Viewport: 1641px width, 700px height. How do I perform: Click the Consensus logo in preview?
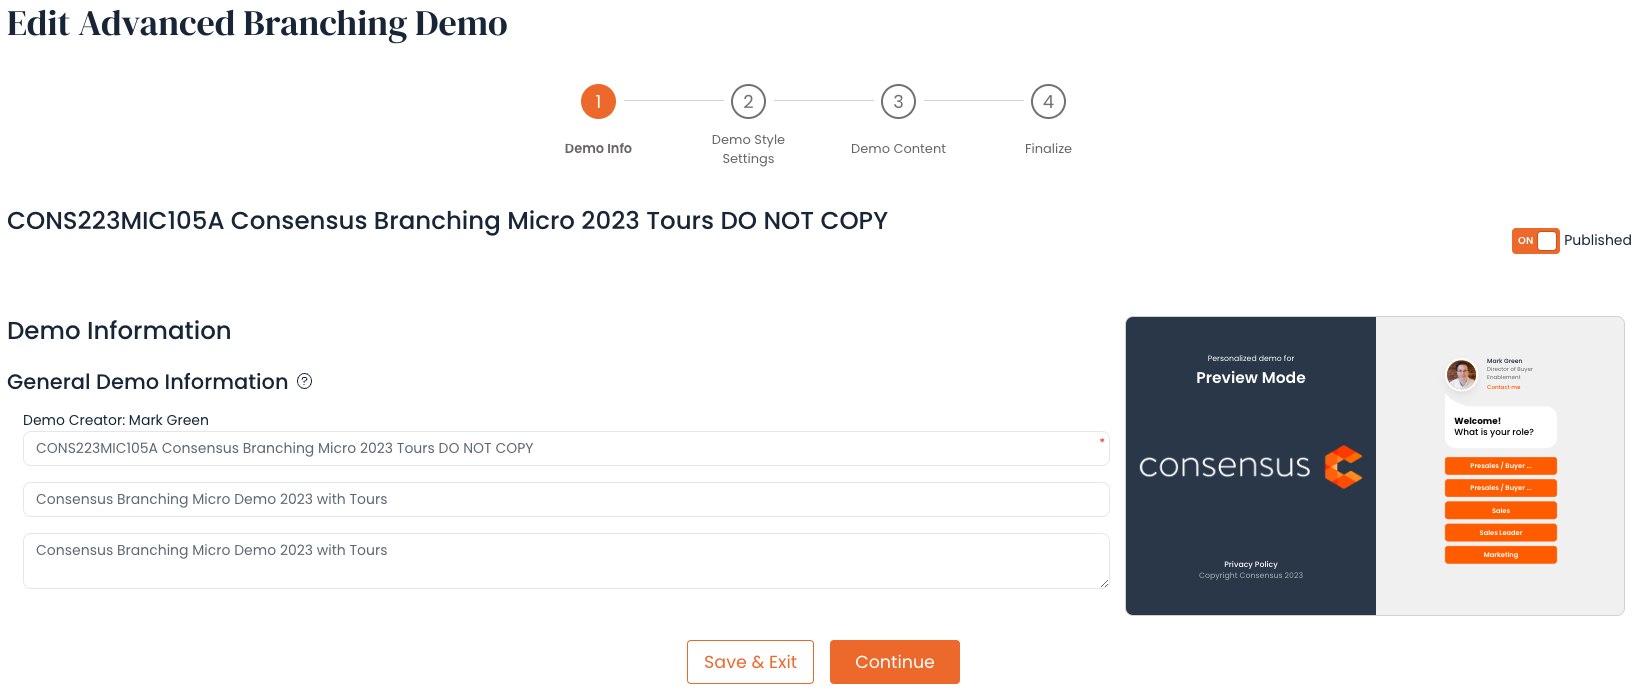click(1250, 466)
